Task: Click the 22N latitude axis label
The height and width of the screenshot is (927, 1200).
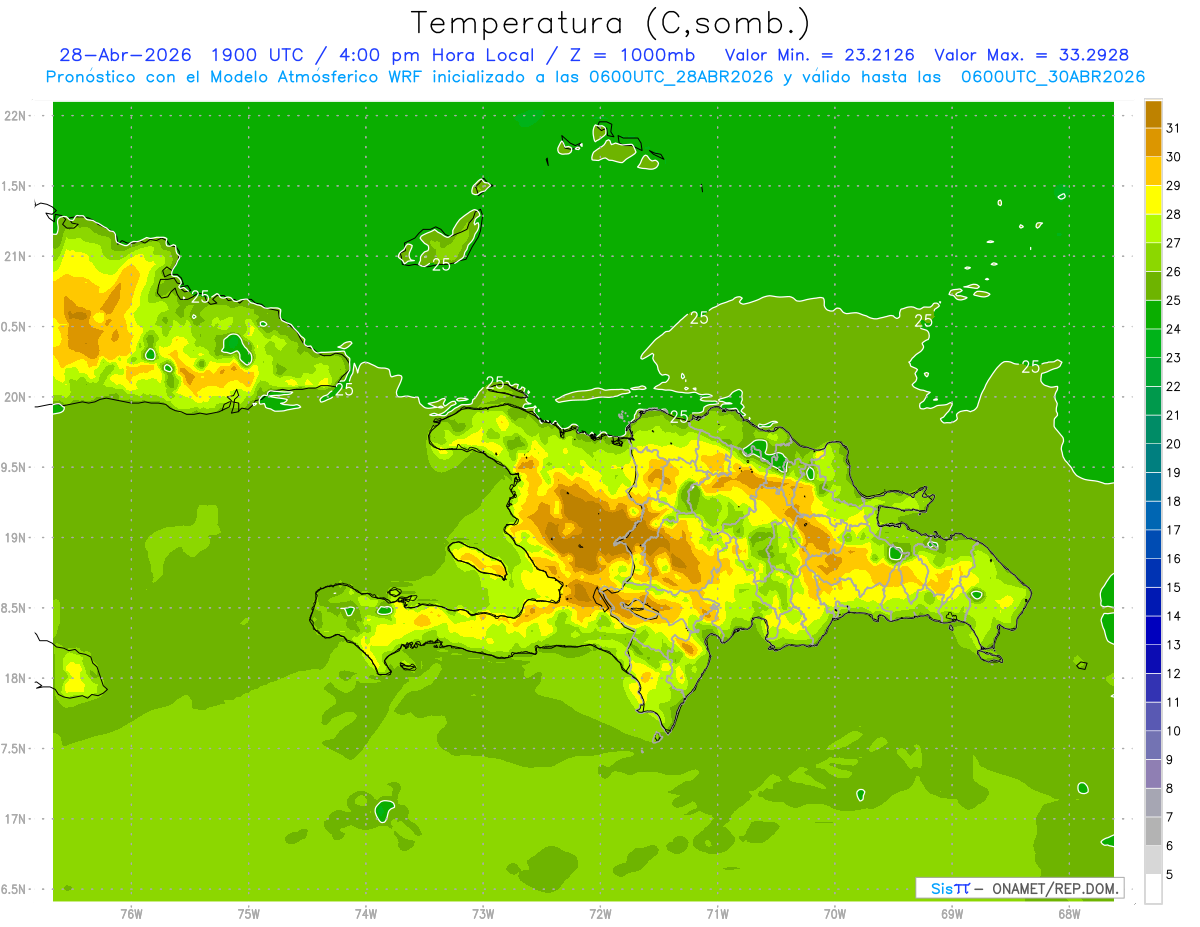Action: point(17,115)
